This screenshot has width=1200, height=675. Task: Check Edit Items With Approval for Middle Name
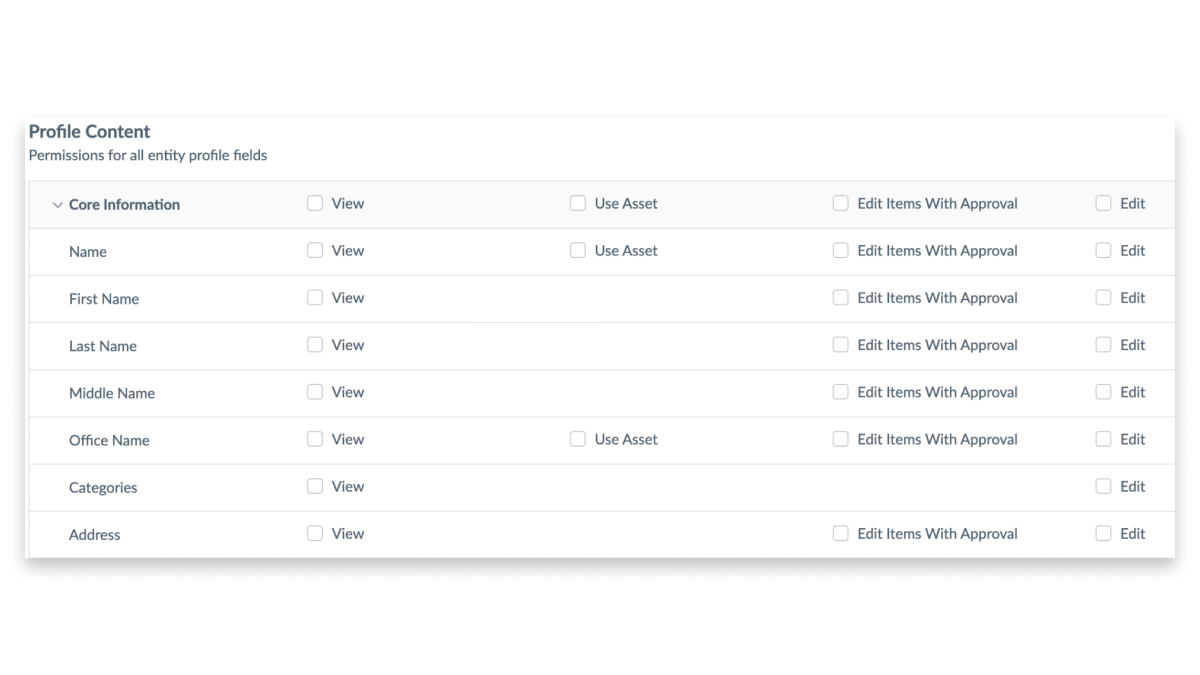[x=841, y=392]
